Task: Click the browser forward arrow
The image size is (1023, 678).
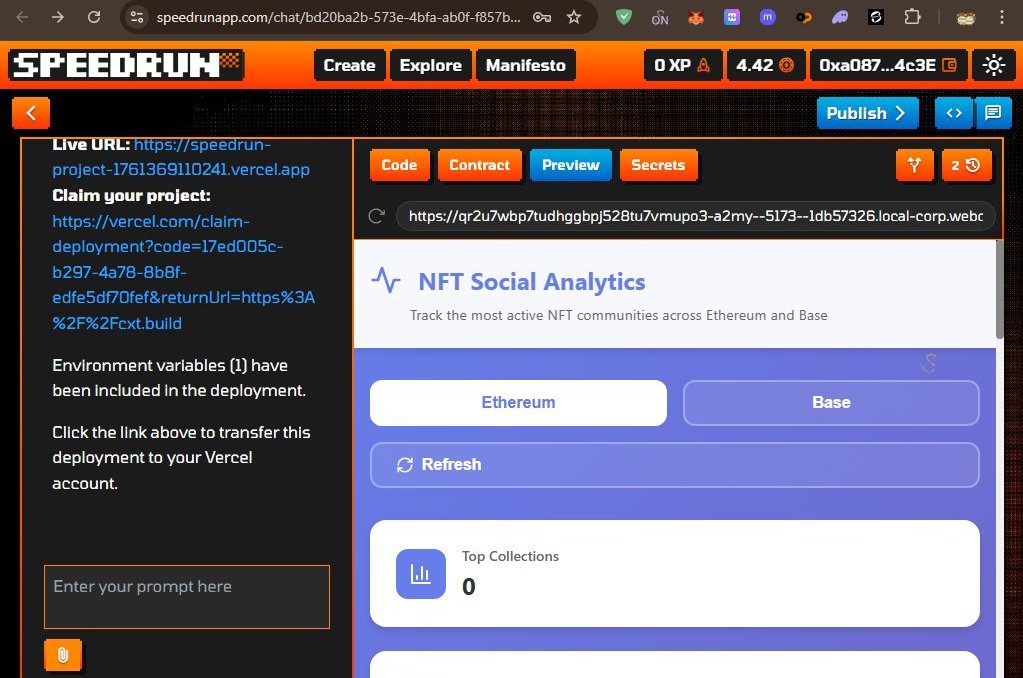Action: [58, 17]
